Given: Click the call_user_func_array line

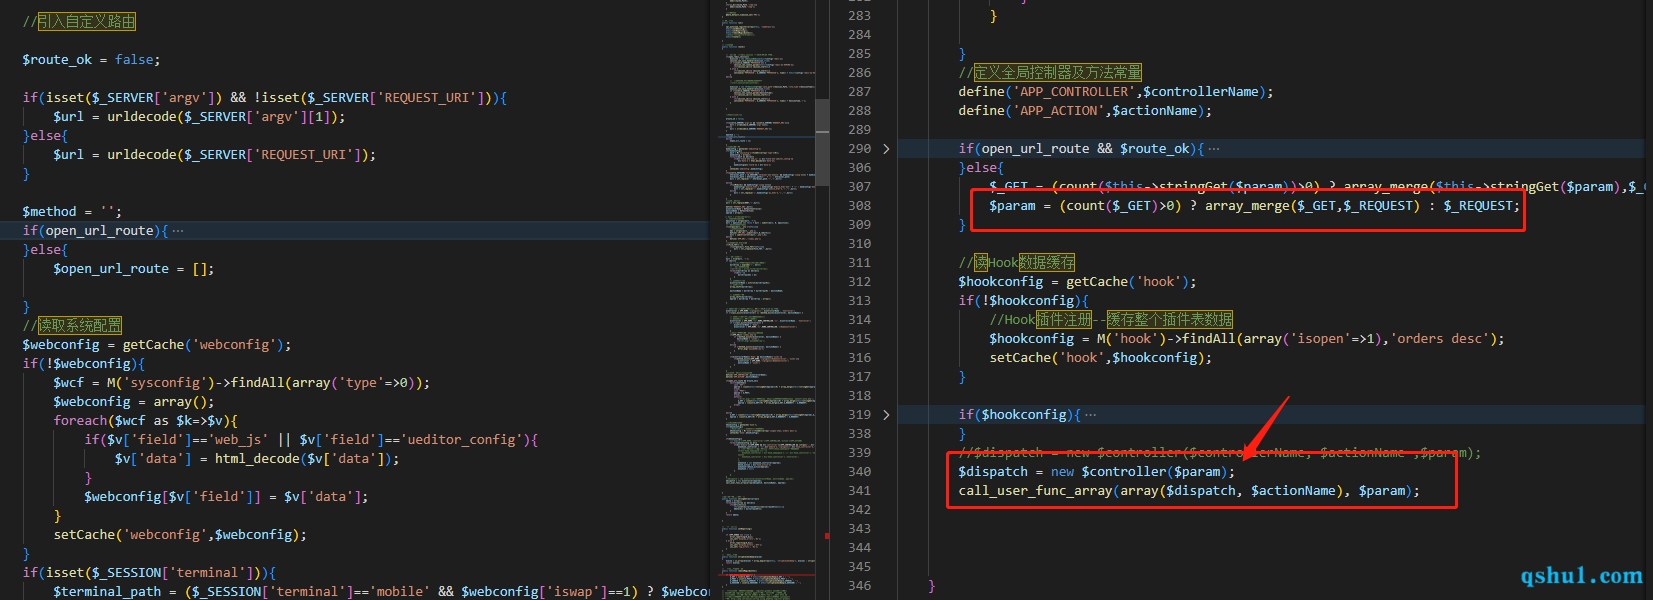Looking at the screenshot, I should pos(1189,491).
